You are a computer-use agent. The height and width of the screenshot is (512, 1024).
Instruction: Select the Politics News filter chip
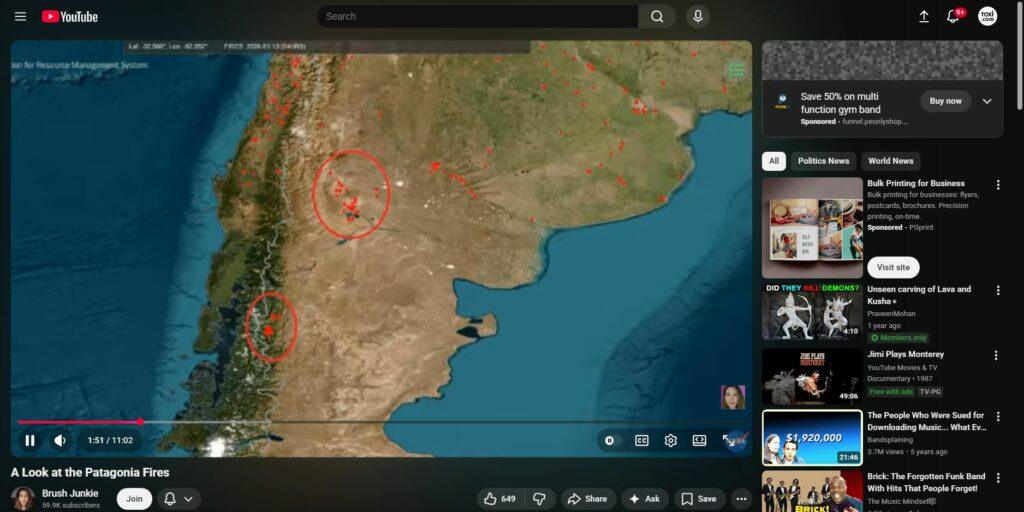[x=823, y=161]
